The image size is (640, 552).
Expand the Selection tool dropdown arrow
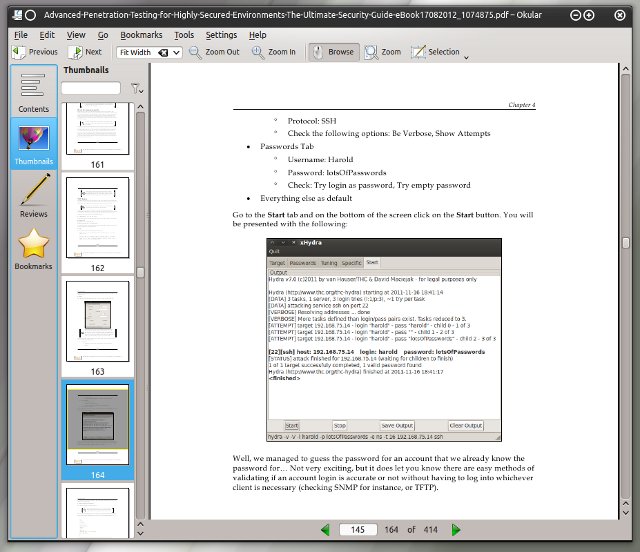pyautogui.click(x=466, y=56)
